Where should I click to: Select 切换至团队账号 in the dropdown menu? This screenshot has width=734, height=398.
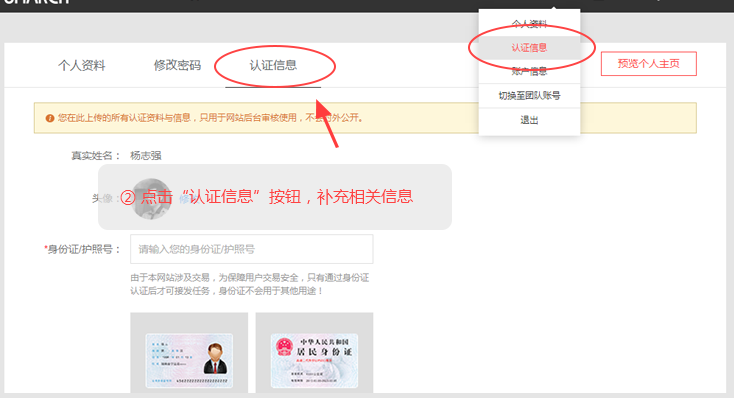pos(529,96)
